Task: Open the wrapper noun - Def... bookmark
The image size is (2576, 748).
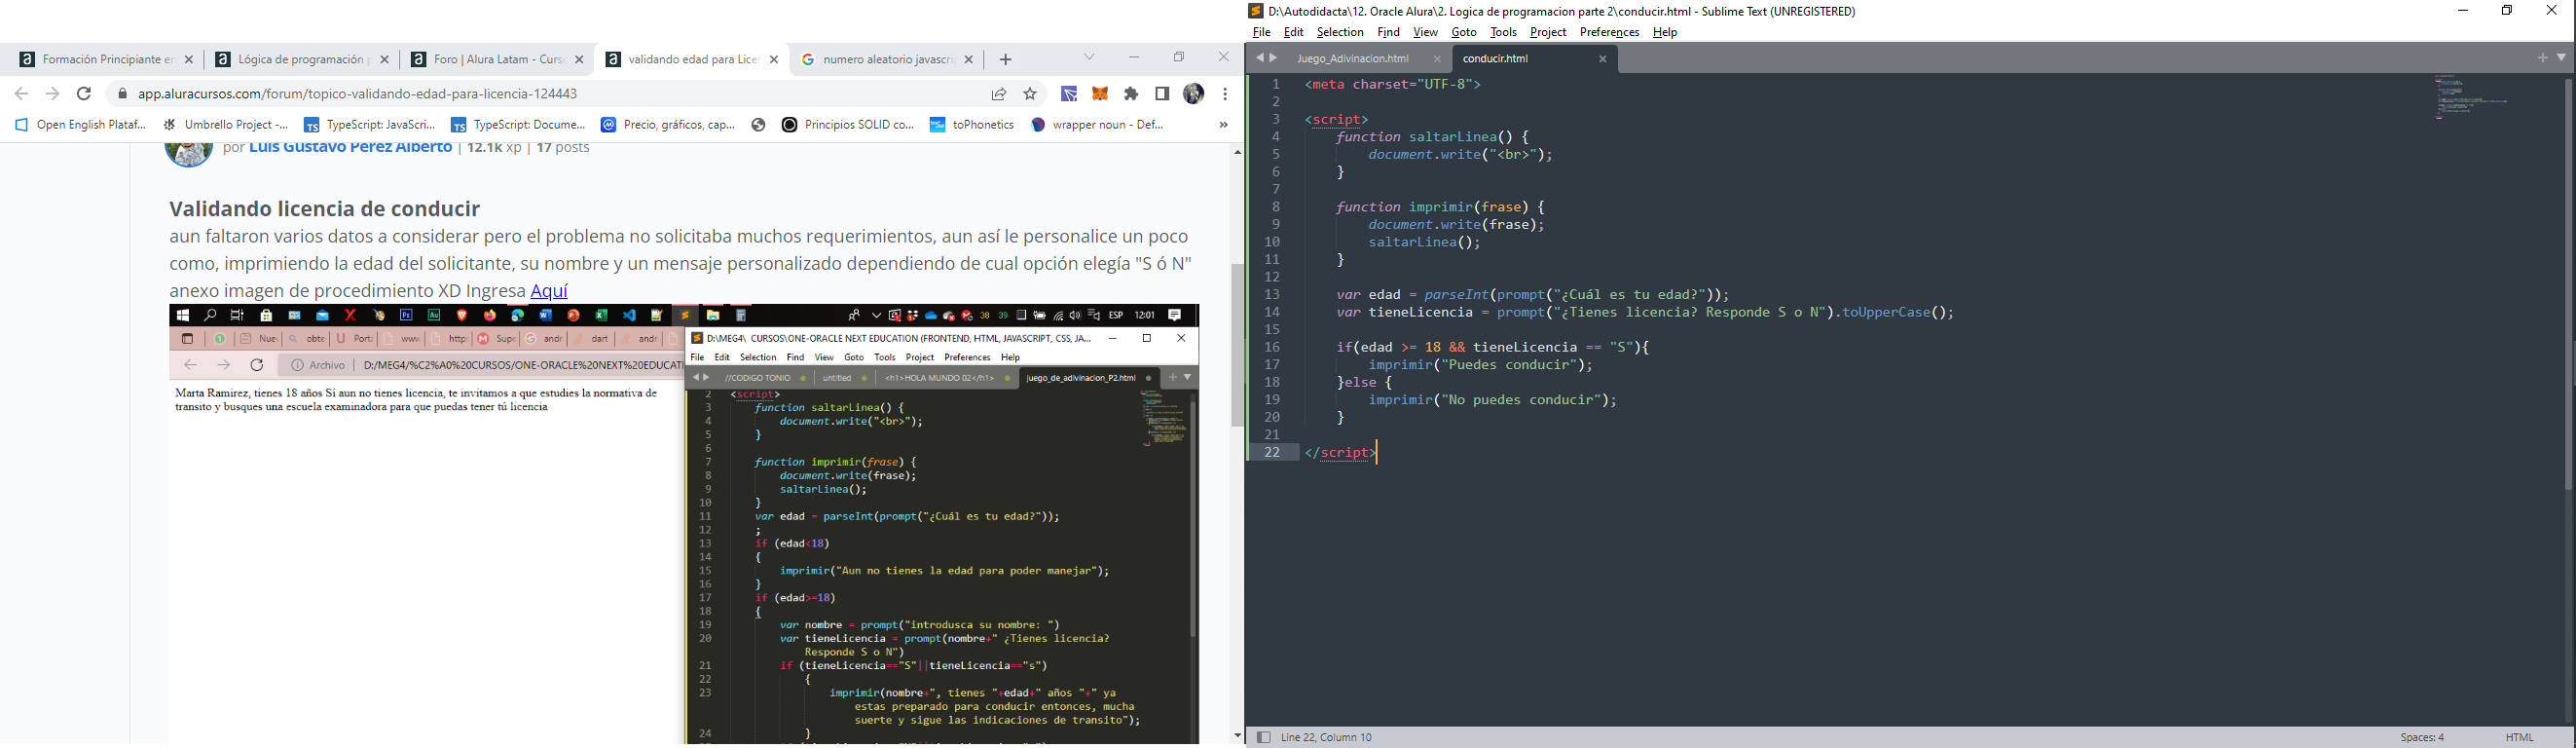Action: tap(1098, 125)
